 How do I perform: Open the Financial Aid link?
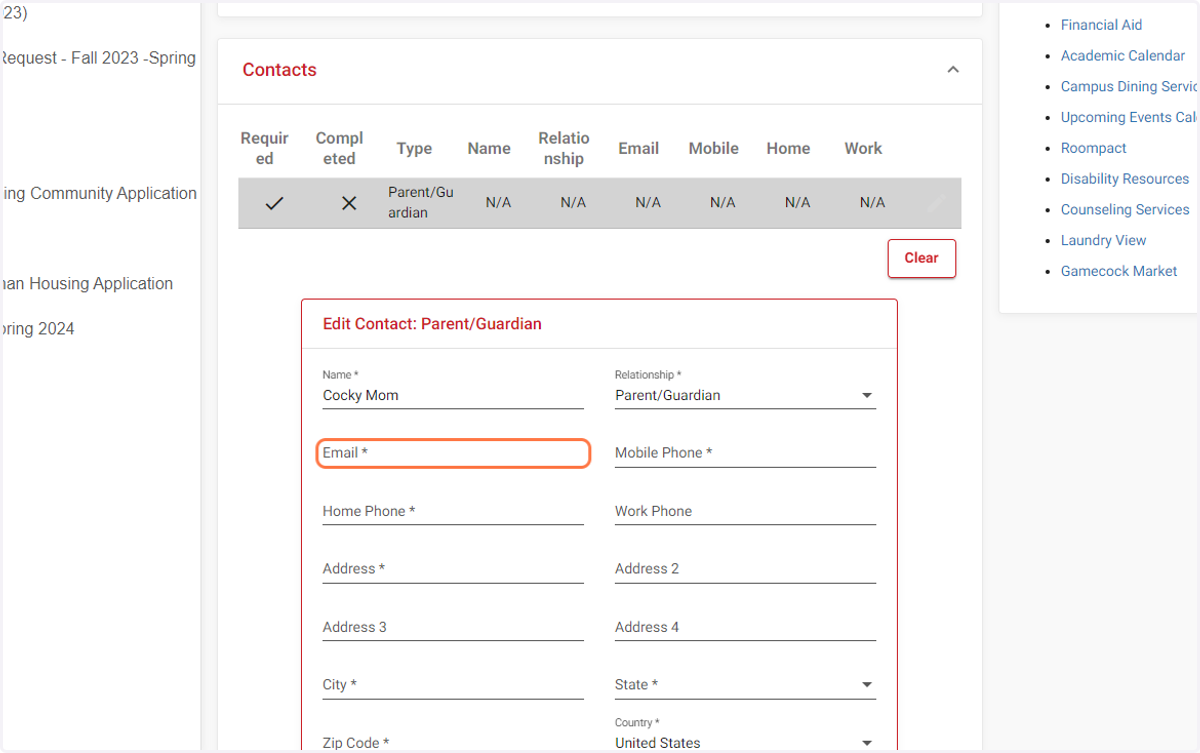coord(1101,25)
